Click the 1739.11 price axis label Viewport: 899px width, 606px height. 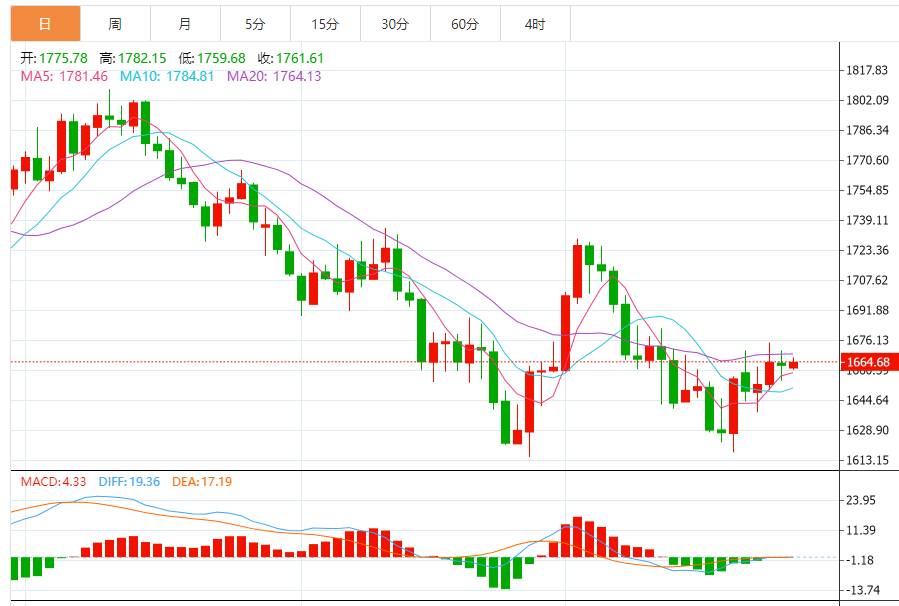867,220
